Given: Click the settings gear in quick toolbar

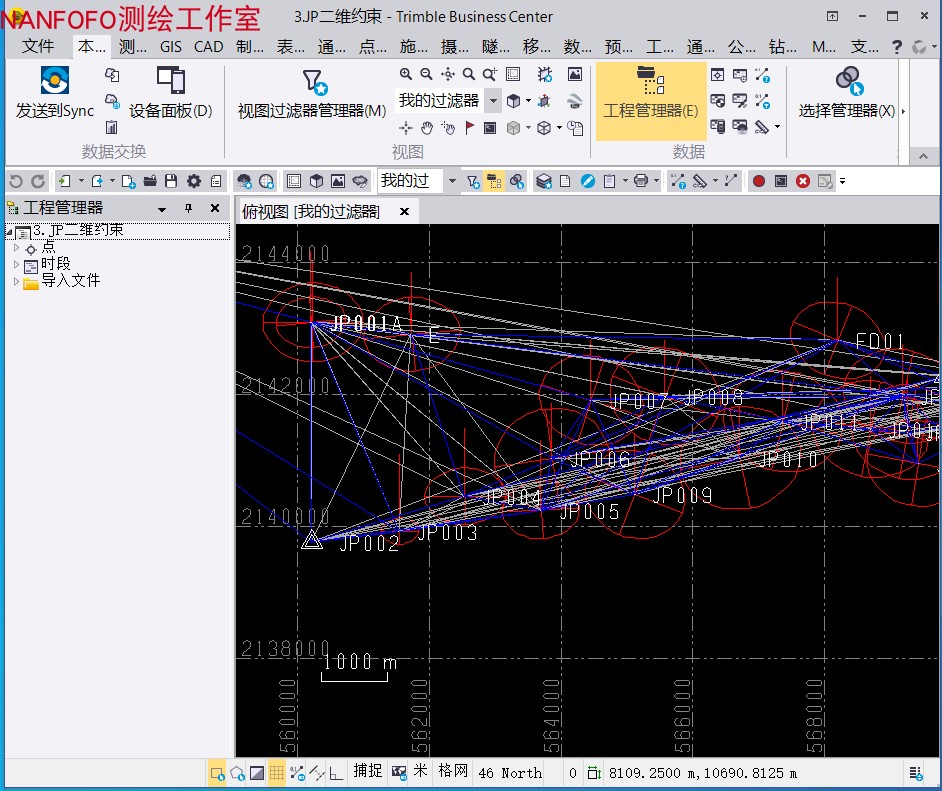Looking at the screenshot, I should coord(193,181).
